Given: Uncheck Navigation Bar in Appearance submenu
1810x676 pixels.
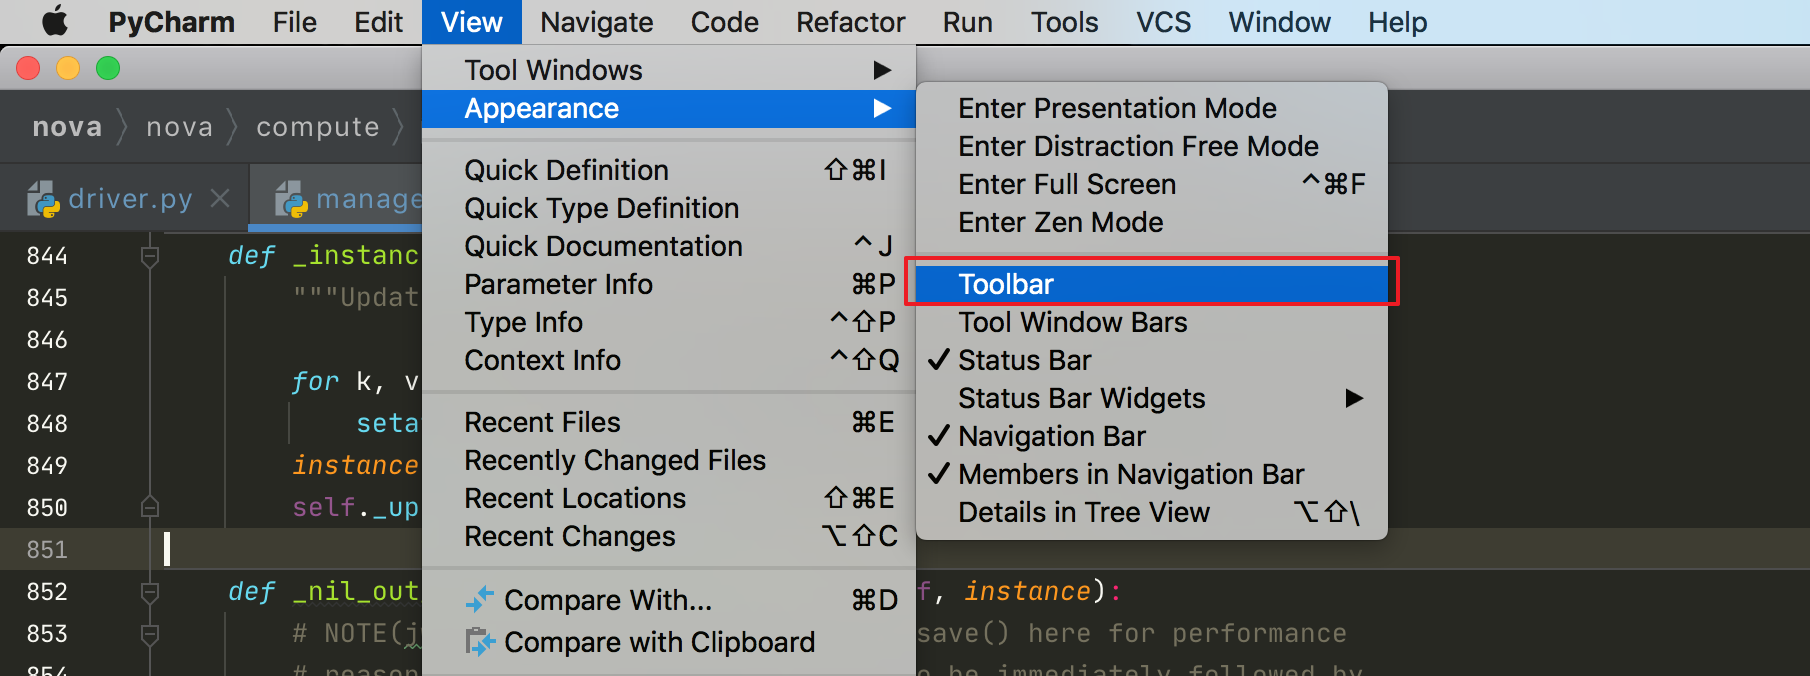Looking at the screenshot, I should pyautogui.click(x=1051, y=436).
